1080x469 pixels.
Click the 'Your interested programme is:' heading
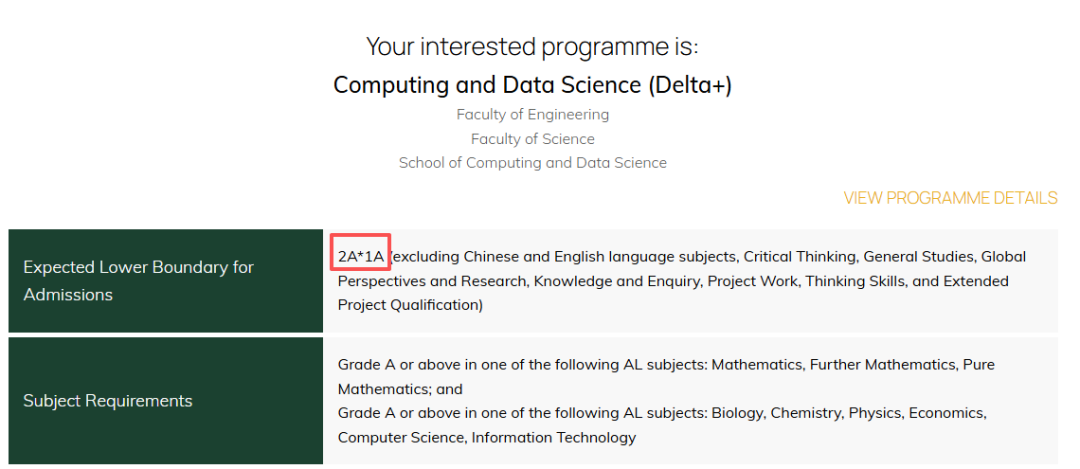[532, 46]
